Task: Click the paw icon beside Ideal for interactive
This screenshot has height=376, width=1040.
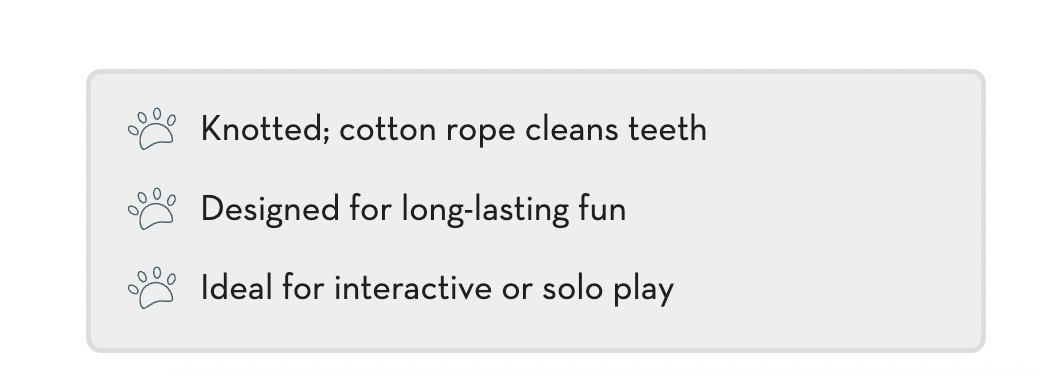Action: click(152, 288)
